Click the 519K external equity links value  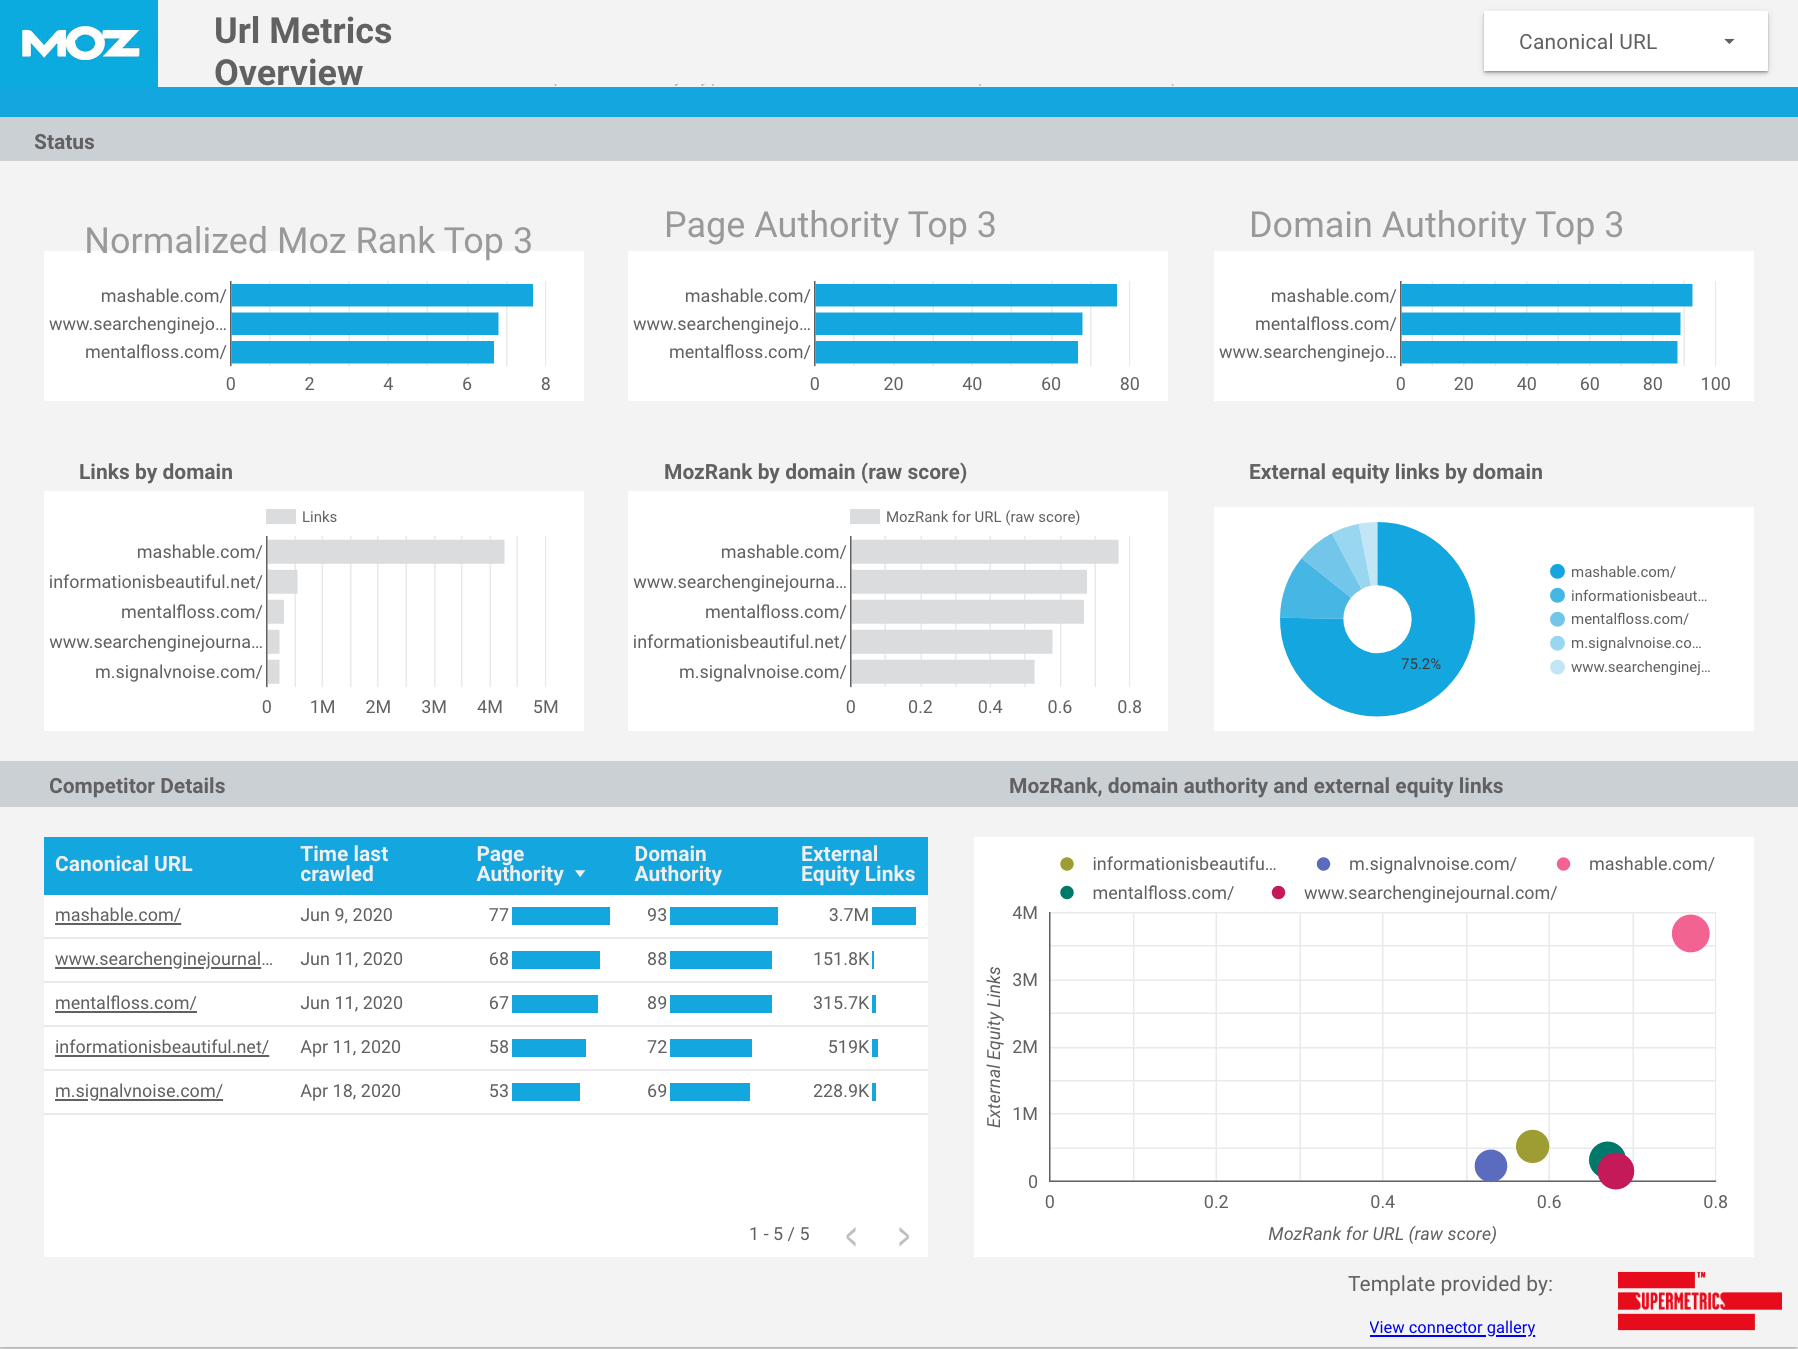coord(848,1047)
